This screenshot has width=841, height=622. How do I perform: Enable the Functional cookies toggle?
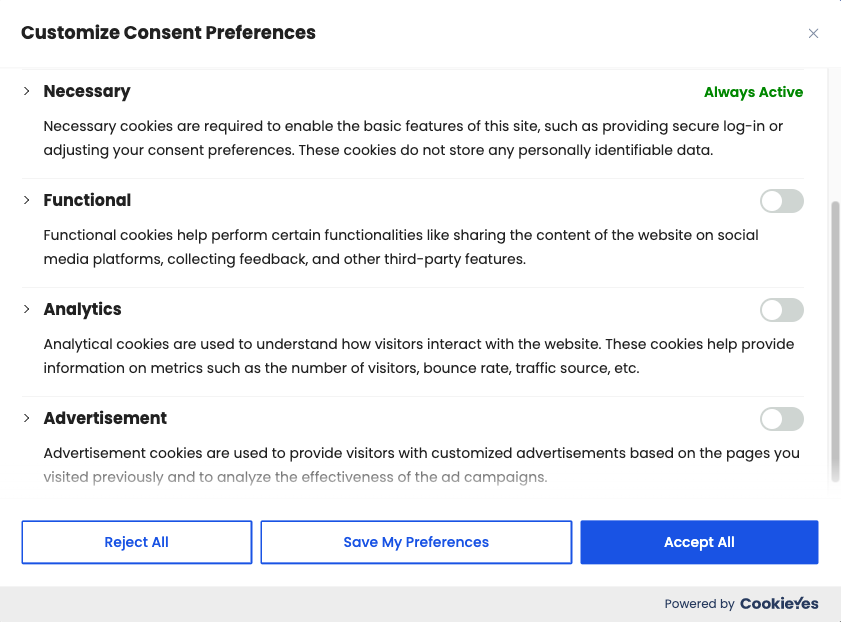(x=781, y=201)
